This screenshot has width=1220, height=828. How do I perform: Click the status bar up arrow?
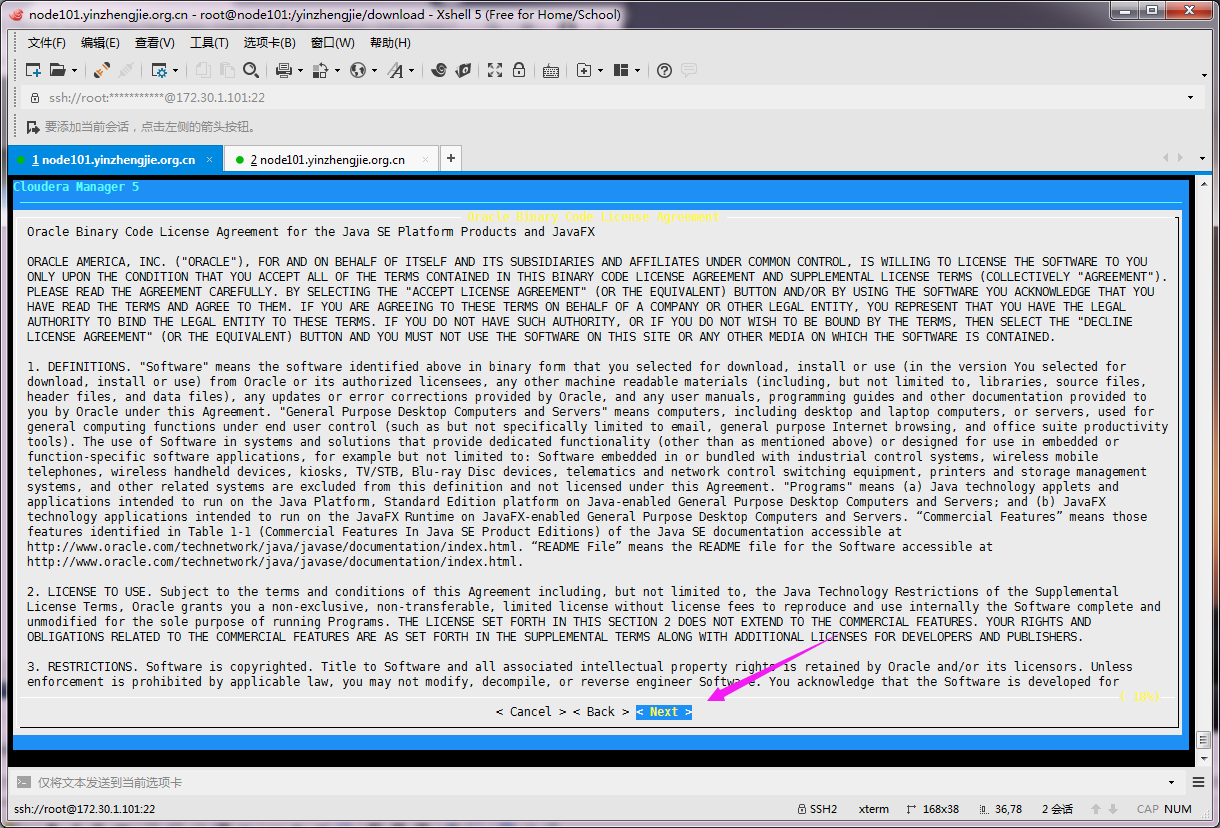(x=1096, y=809)
